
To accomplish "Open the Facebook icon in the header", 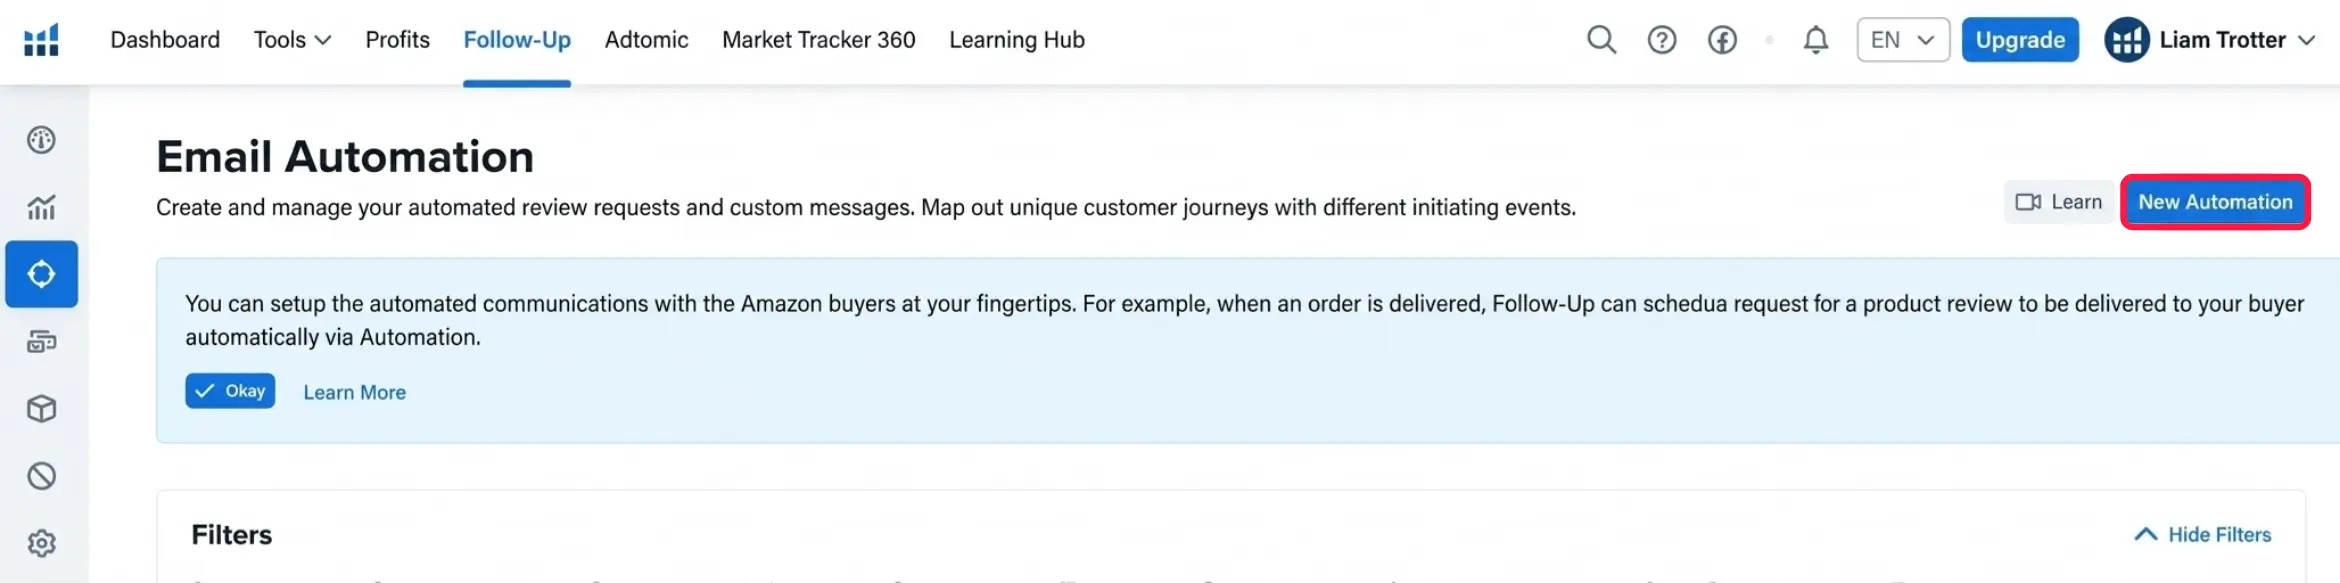I will (1723, 40).
